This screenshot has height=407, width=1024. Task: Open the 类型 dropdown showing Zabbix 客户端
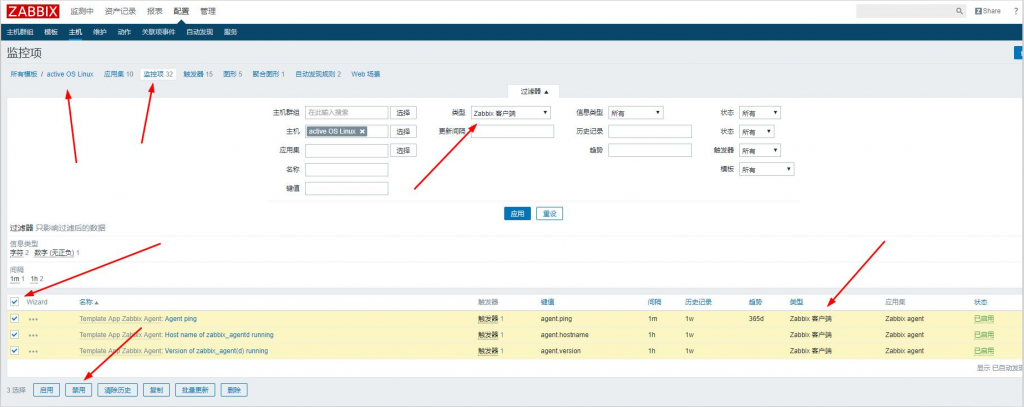click(x=511, y=113)
